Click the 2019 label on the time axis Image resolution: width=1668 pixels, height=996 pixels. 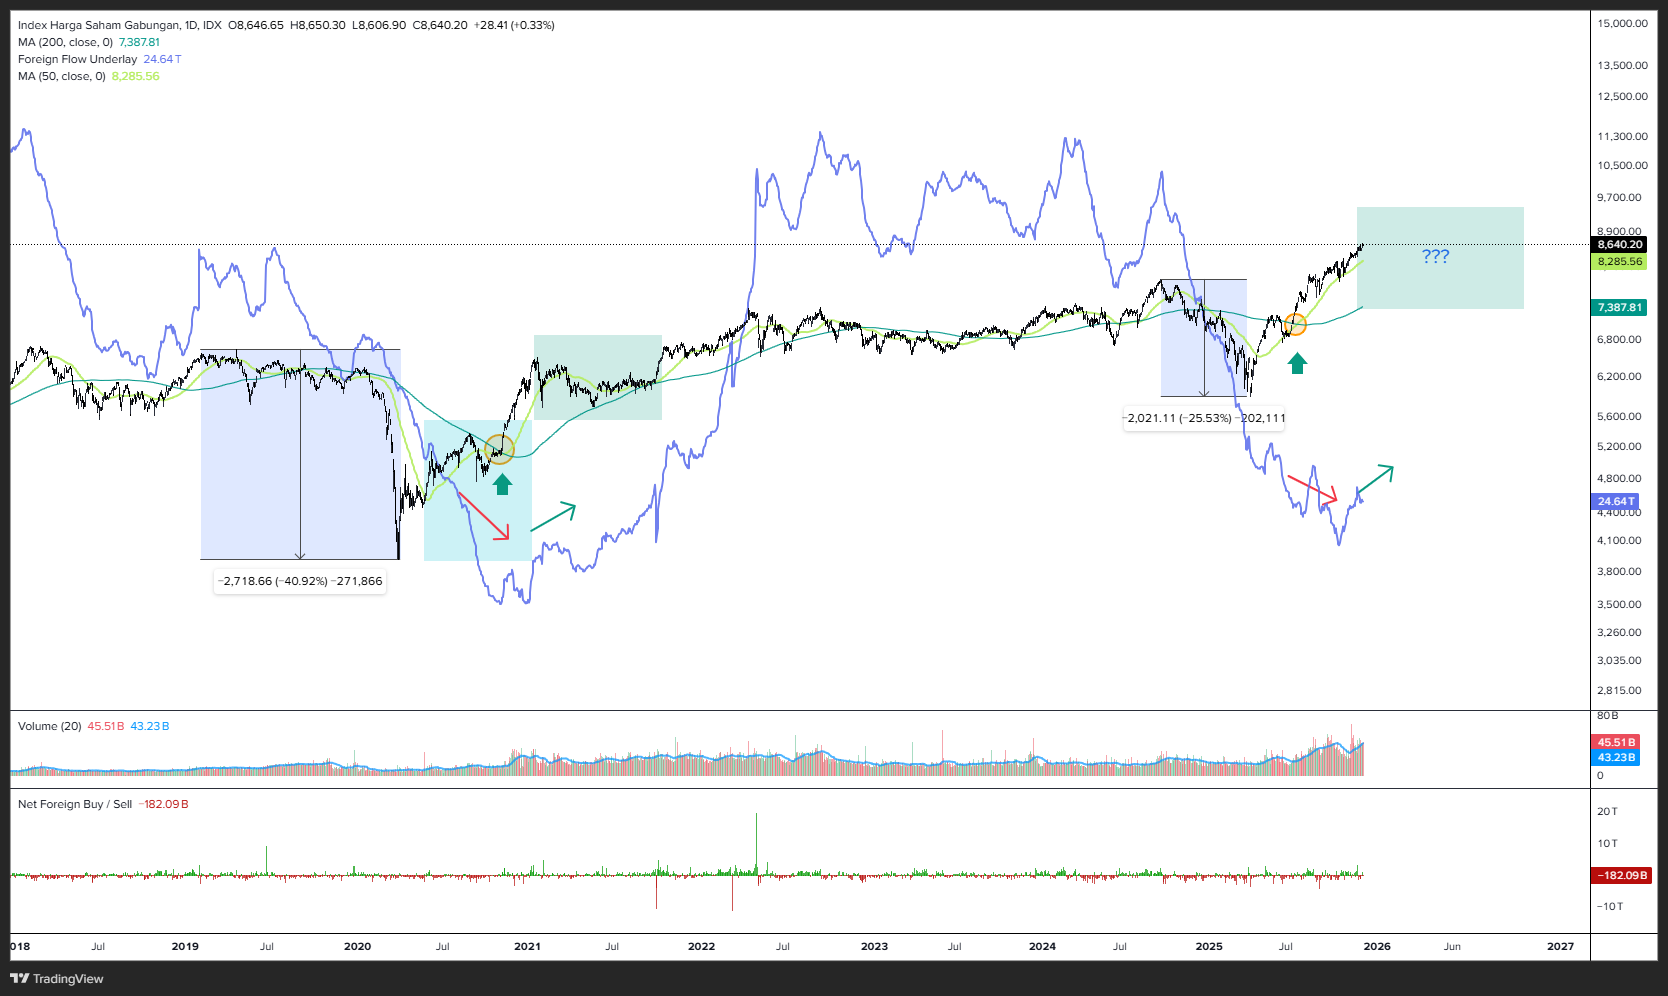(185, 946)
